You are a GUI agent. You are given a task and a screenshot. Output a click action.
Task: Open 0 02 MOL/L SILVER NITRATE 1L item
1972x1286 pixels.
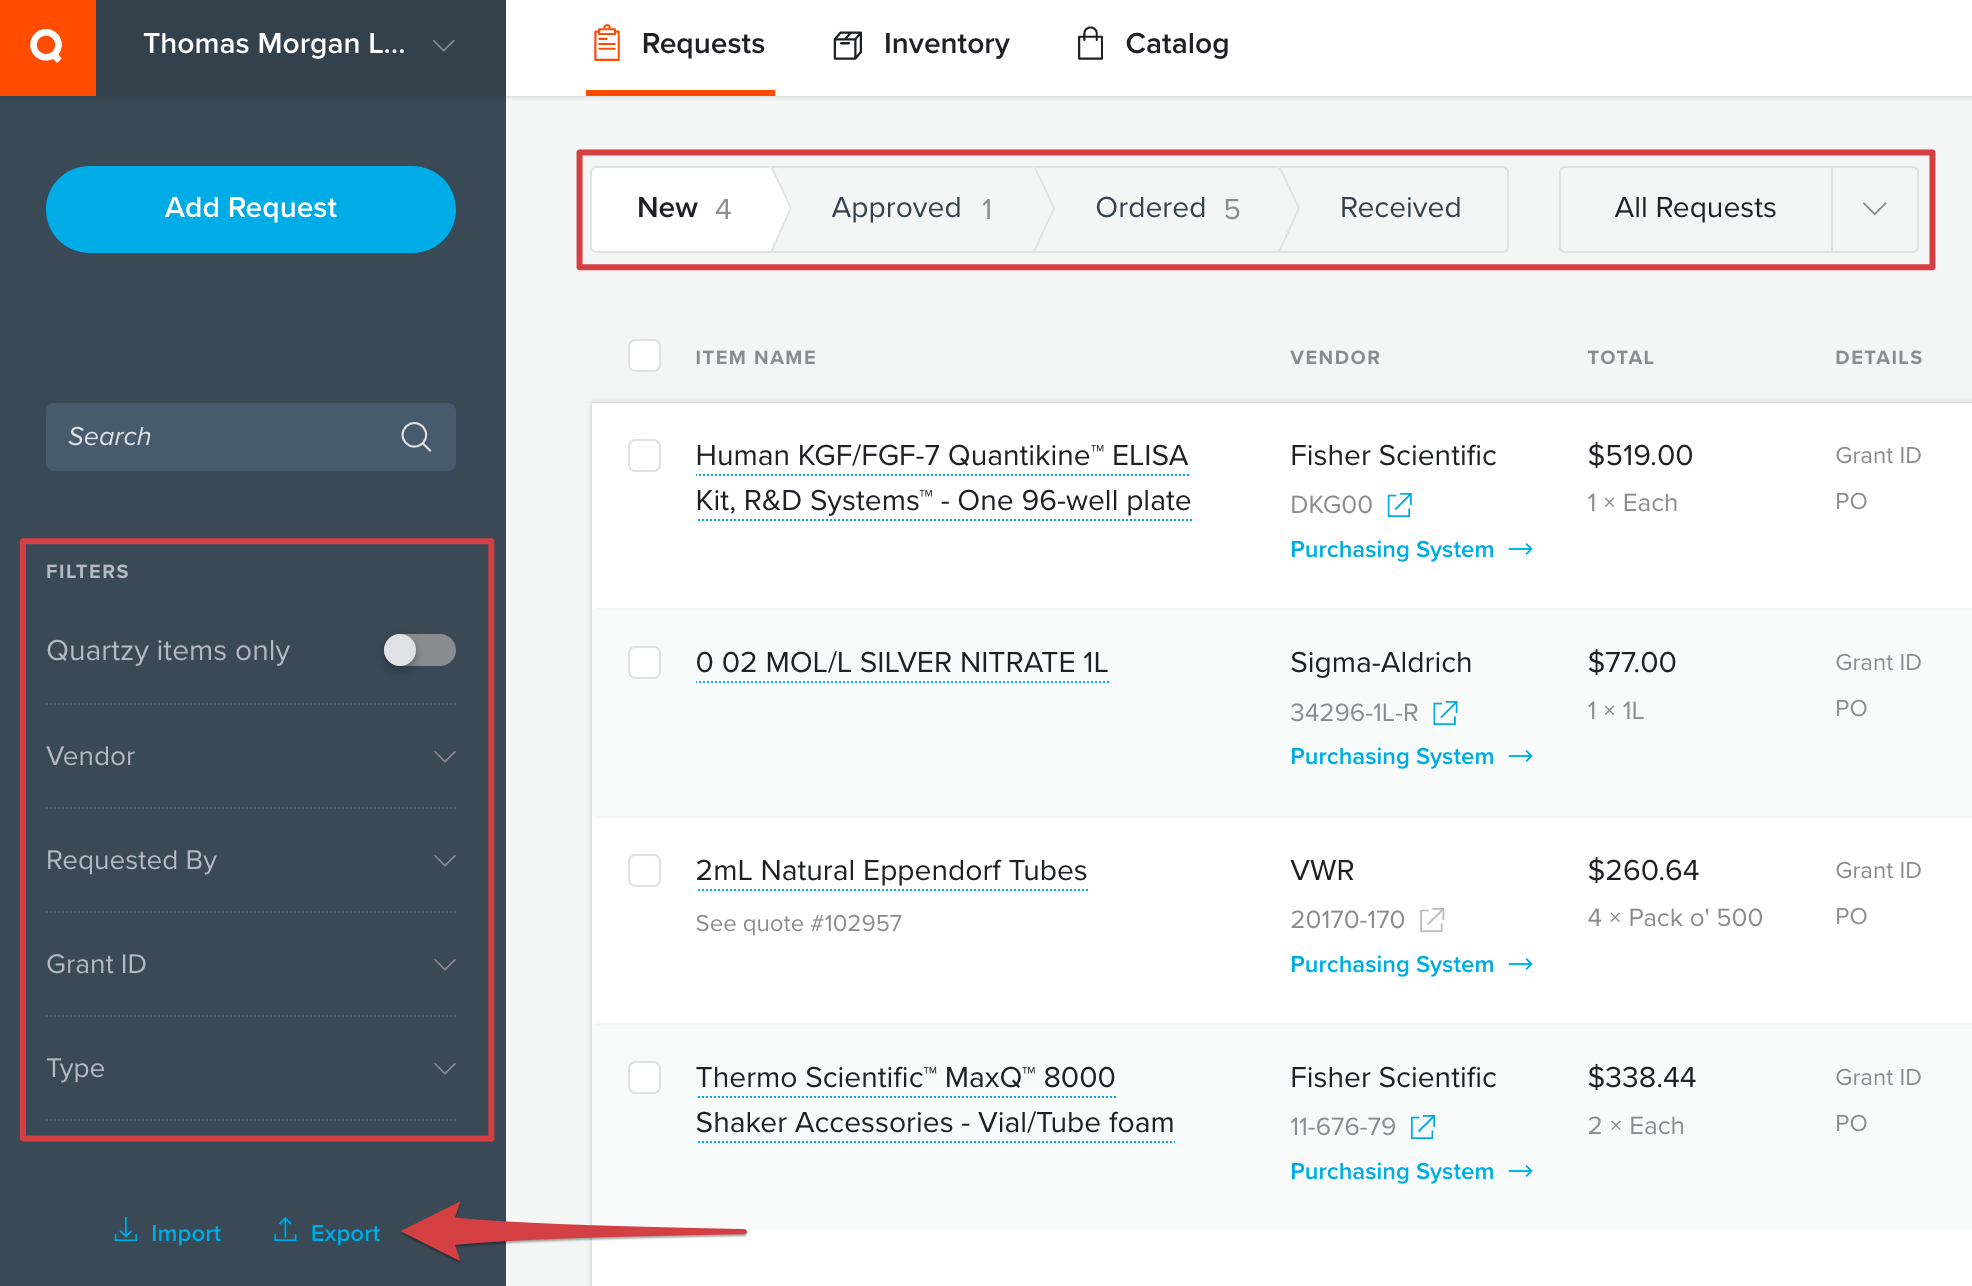click(x=902, y=662)
